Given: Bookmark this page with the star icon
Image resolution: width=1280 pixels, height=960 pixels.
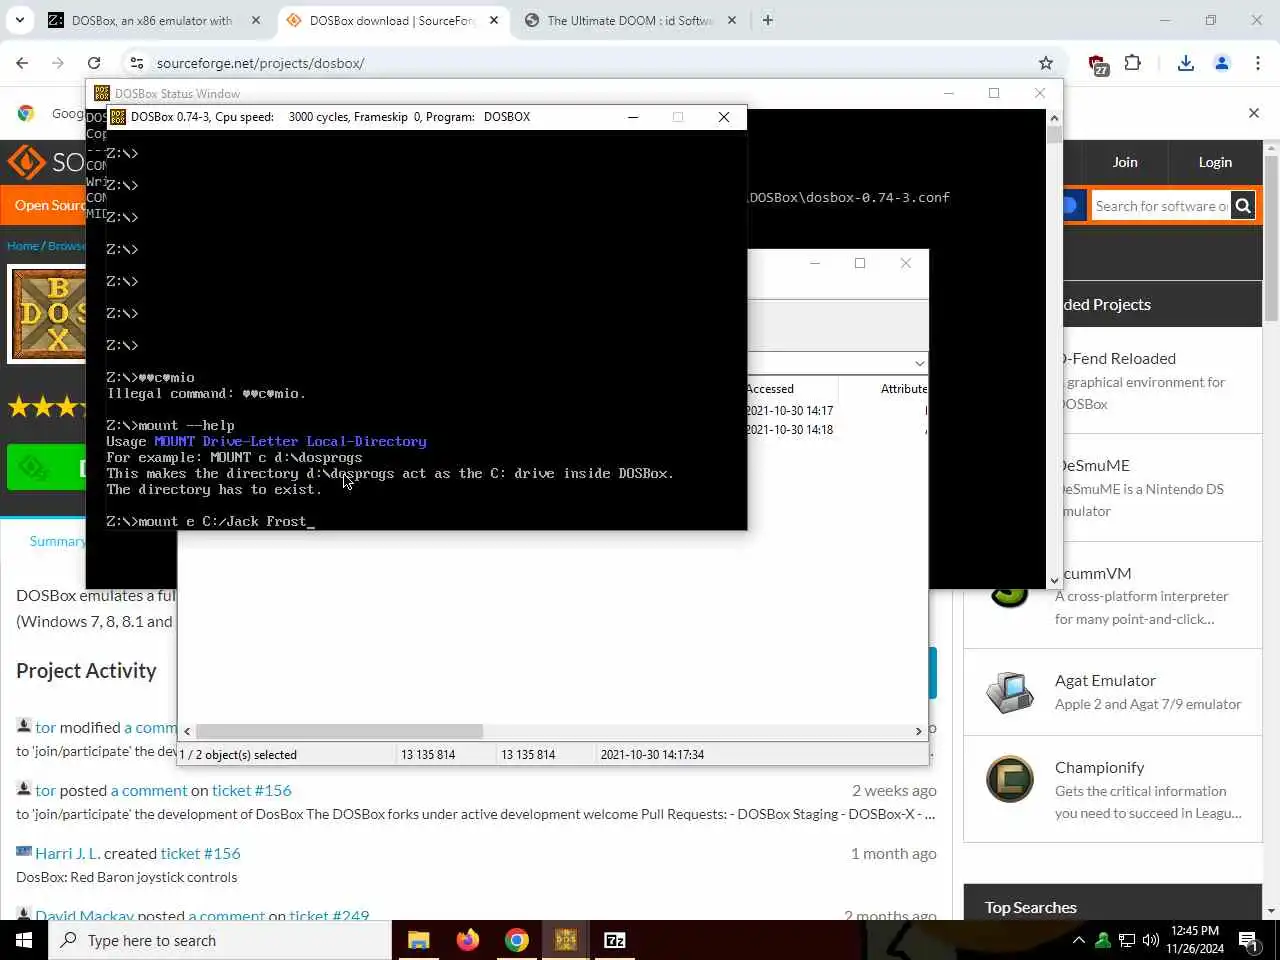Looking at the screenshot, I should (x=1046, y=63).
